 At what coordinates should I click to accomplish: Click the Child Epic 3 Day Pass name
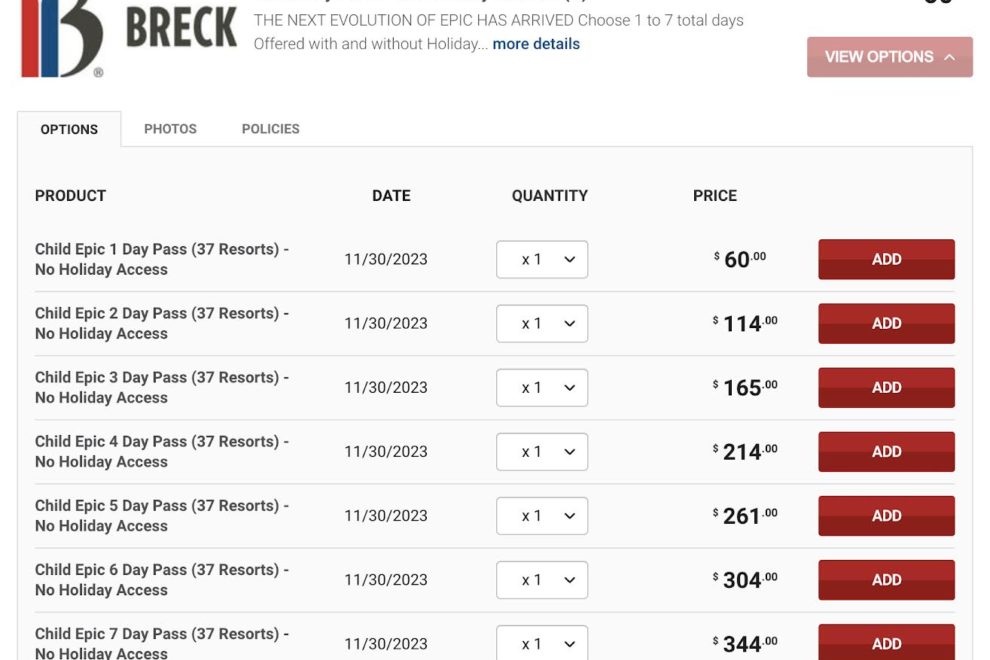click(x=161, y=387)
